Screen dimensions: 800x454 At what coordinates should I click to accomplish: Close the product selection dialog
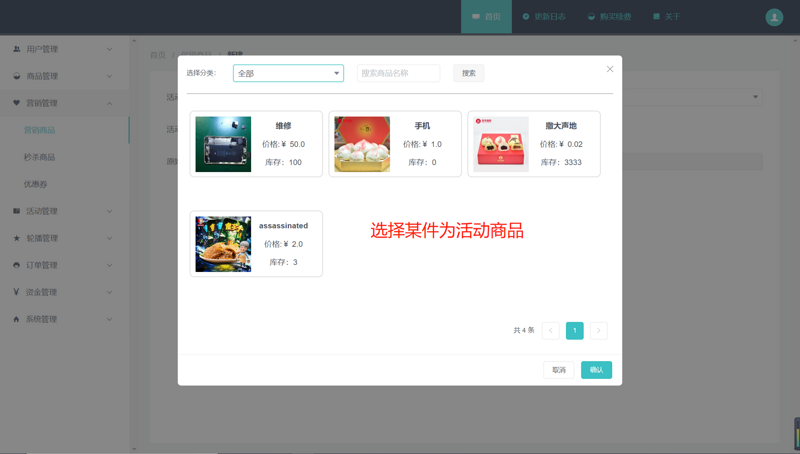pyautogui.click(x=610, y=69)
